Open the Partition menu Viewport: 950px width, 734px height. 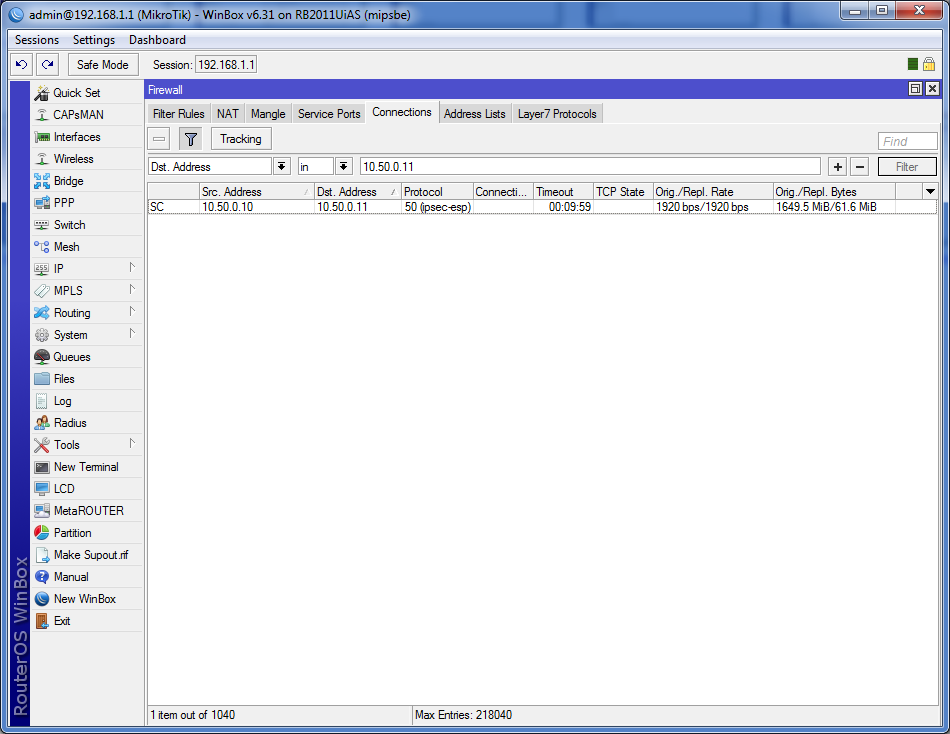[x=87, y=533]
